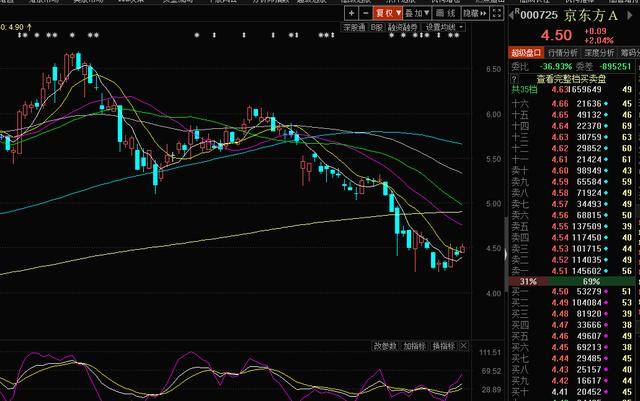Switch to the 行情分析 tab
The width and height of the screenshot is (640, 401).
[x=563, y=52]
